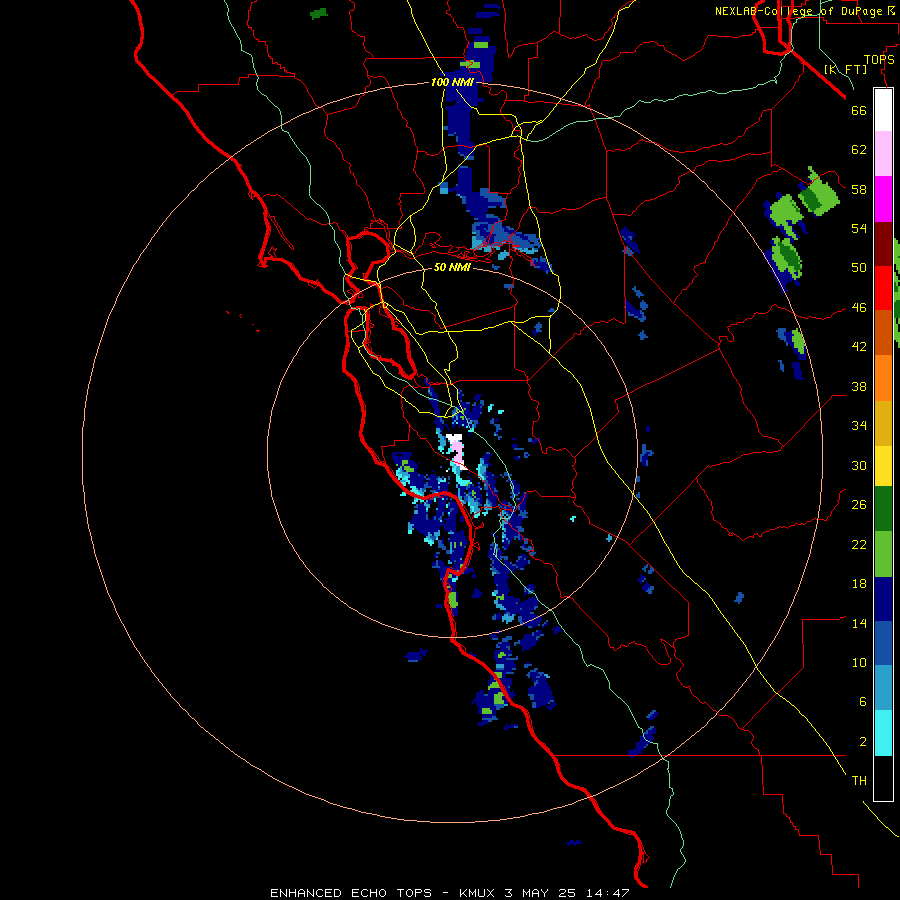Click the '3 MAY 25 14:47' timestamp

point(567,893)
